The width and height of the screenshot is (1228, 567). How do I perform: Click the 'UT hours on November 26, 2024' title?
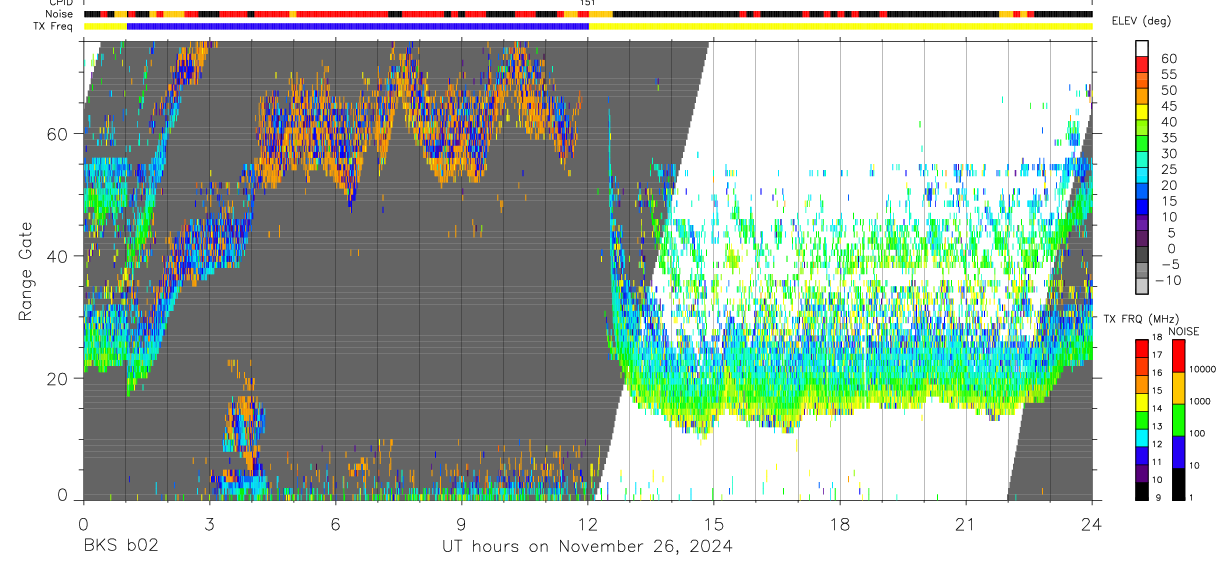587,546
